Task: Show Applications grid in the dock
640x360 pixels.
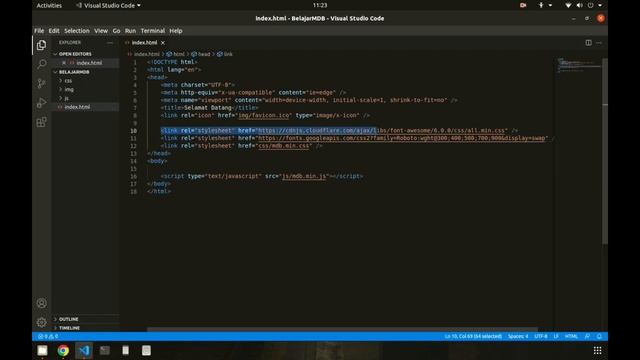Action: (x=597, y=350)
